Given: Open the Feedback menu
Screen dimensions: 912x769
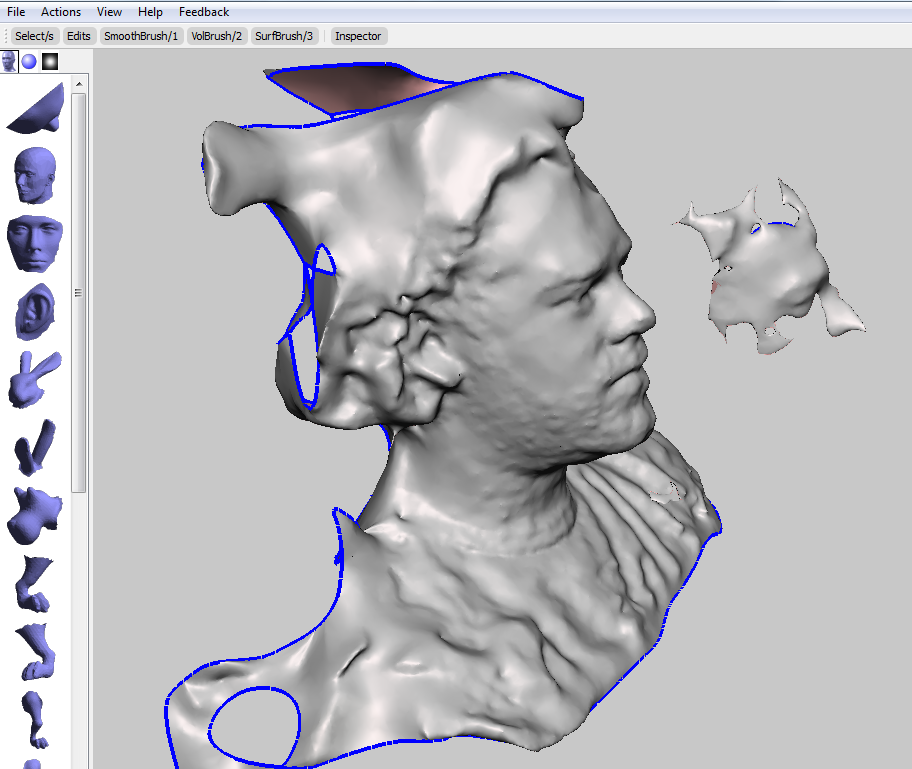Looking at the screenshot, I should click(x=204, y=12).
